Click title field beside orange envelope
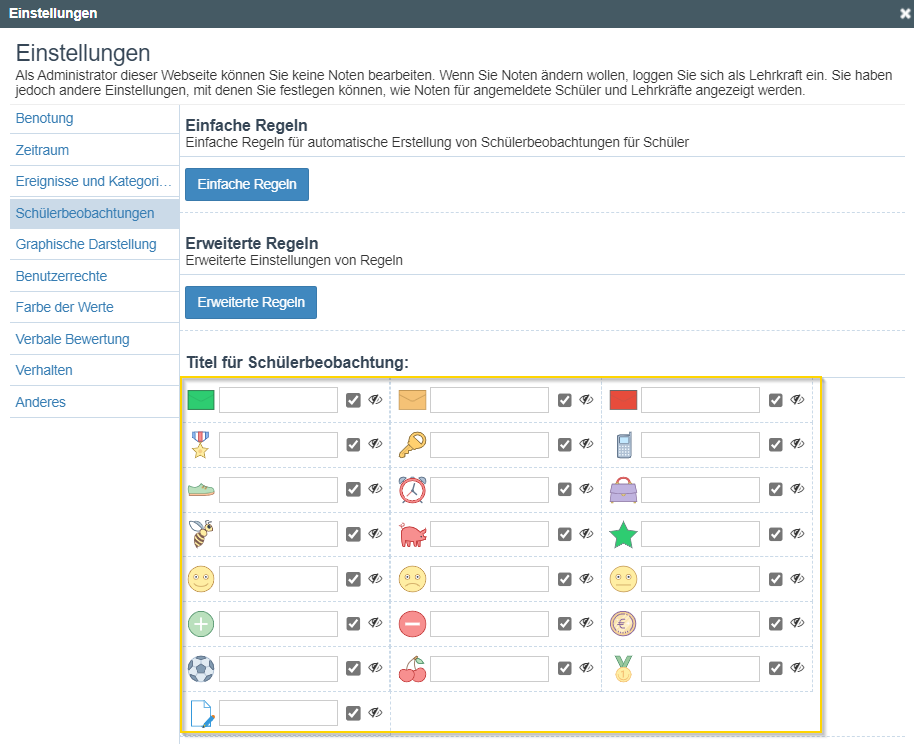Screen dimensions: 914x744 coord(489,400)
